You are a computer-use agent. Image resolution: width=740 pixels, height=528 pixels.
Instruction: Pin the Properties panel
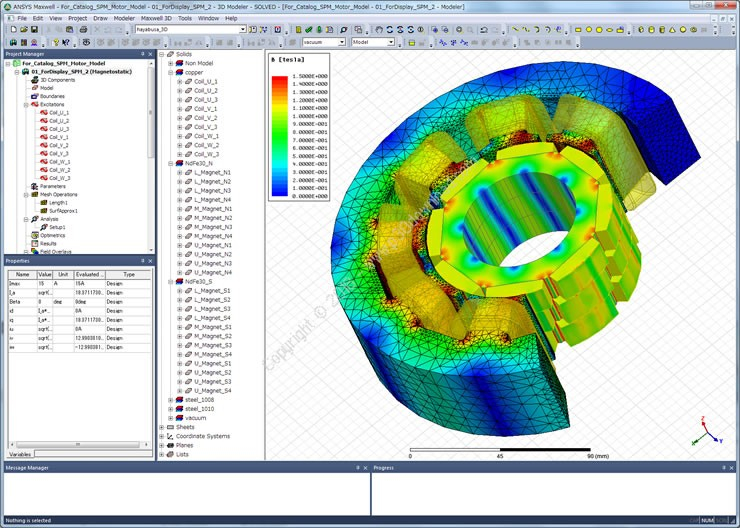click(x=143, y=261)
